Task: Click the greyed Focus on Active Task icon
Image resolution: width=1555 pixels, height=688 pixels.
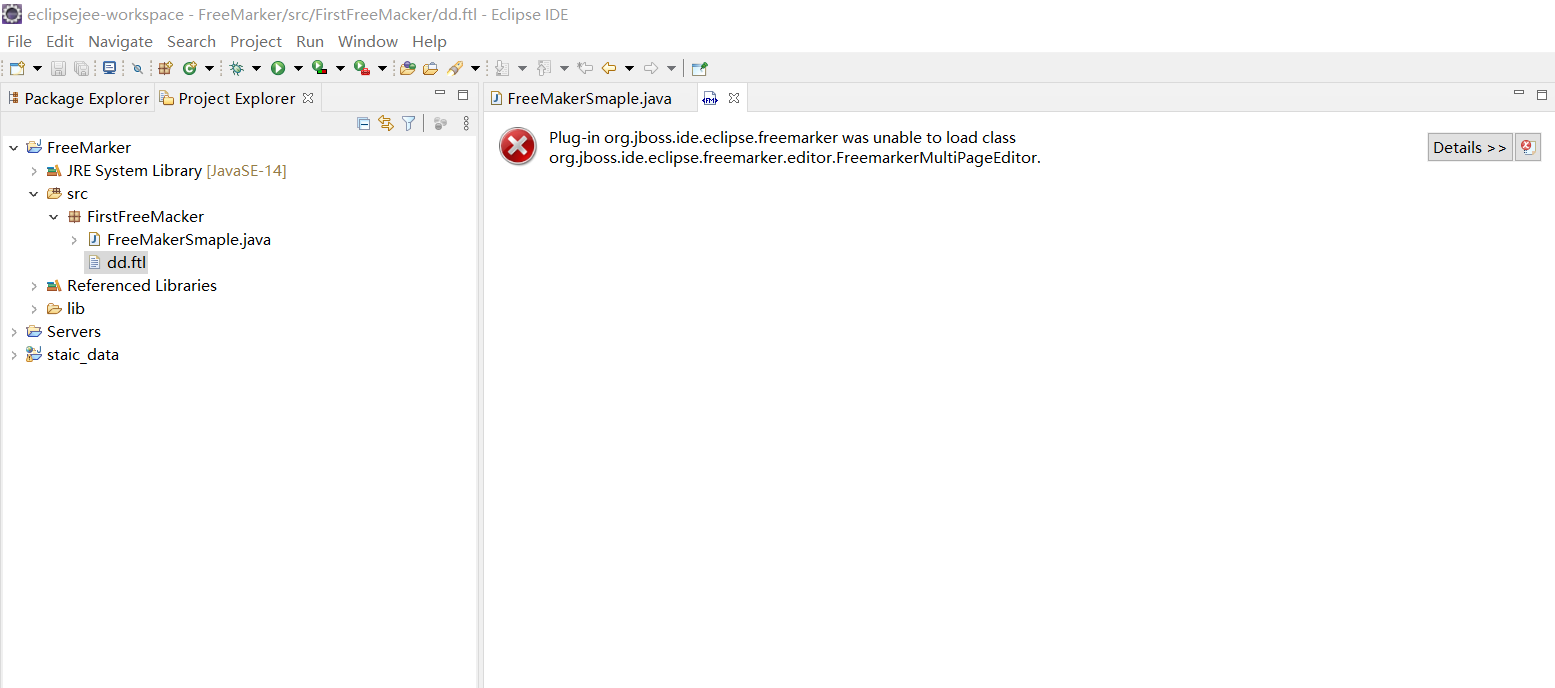Action: point(440,123)
